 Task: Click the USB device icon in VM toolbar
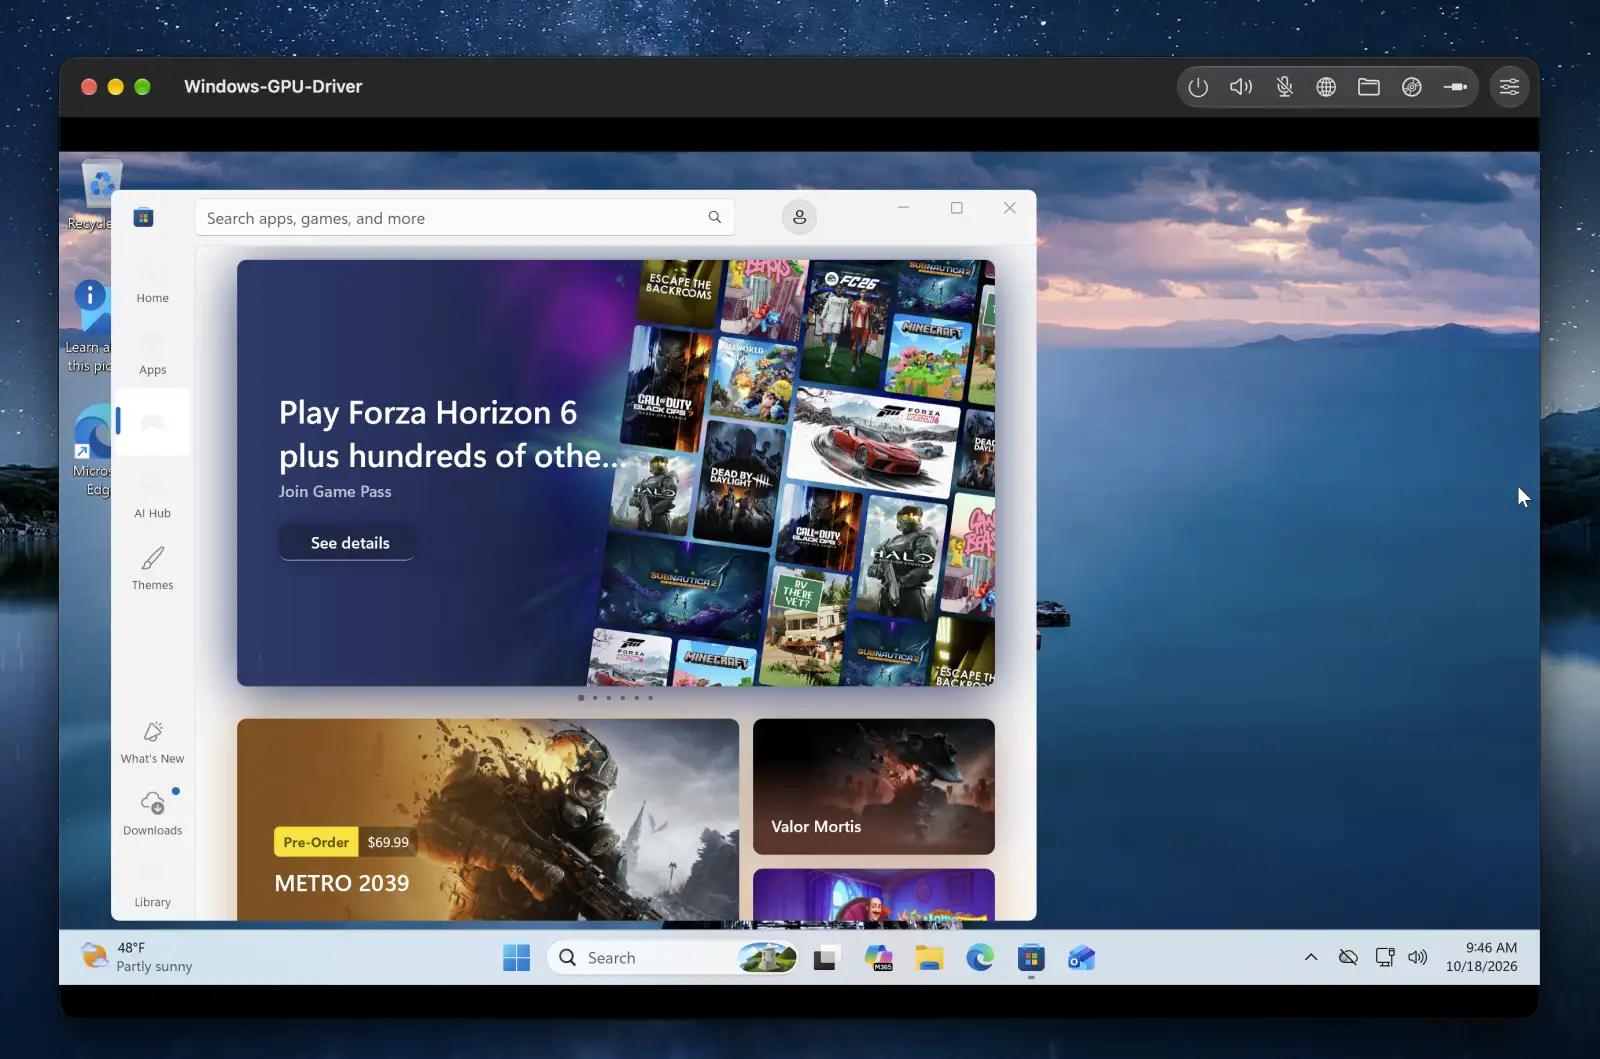[x=1455, y=87]
